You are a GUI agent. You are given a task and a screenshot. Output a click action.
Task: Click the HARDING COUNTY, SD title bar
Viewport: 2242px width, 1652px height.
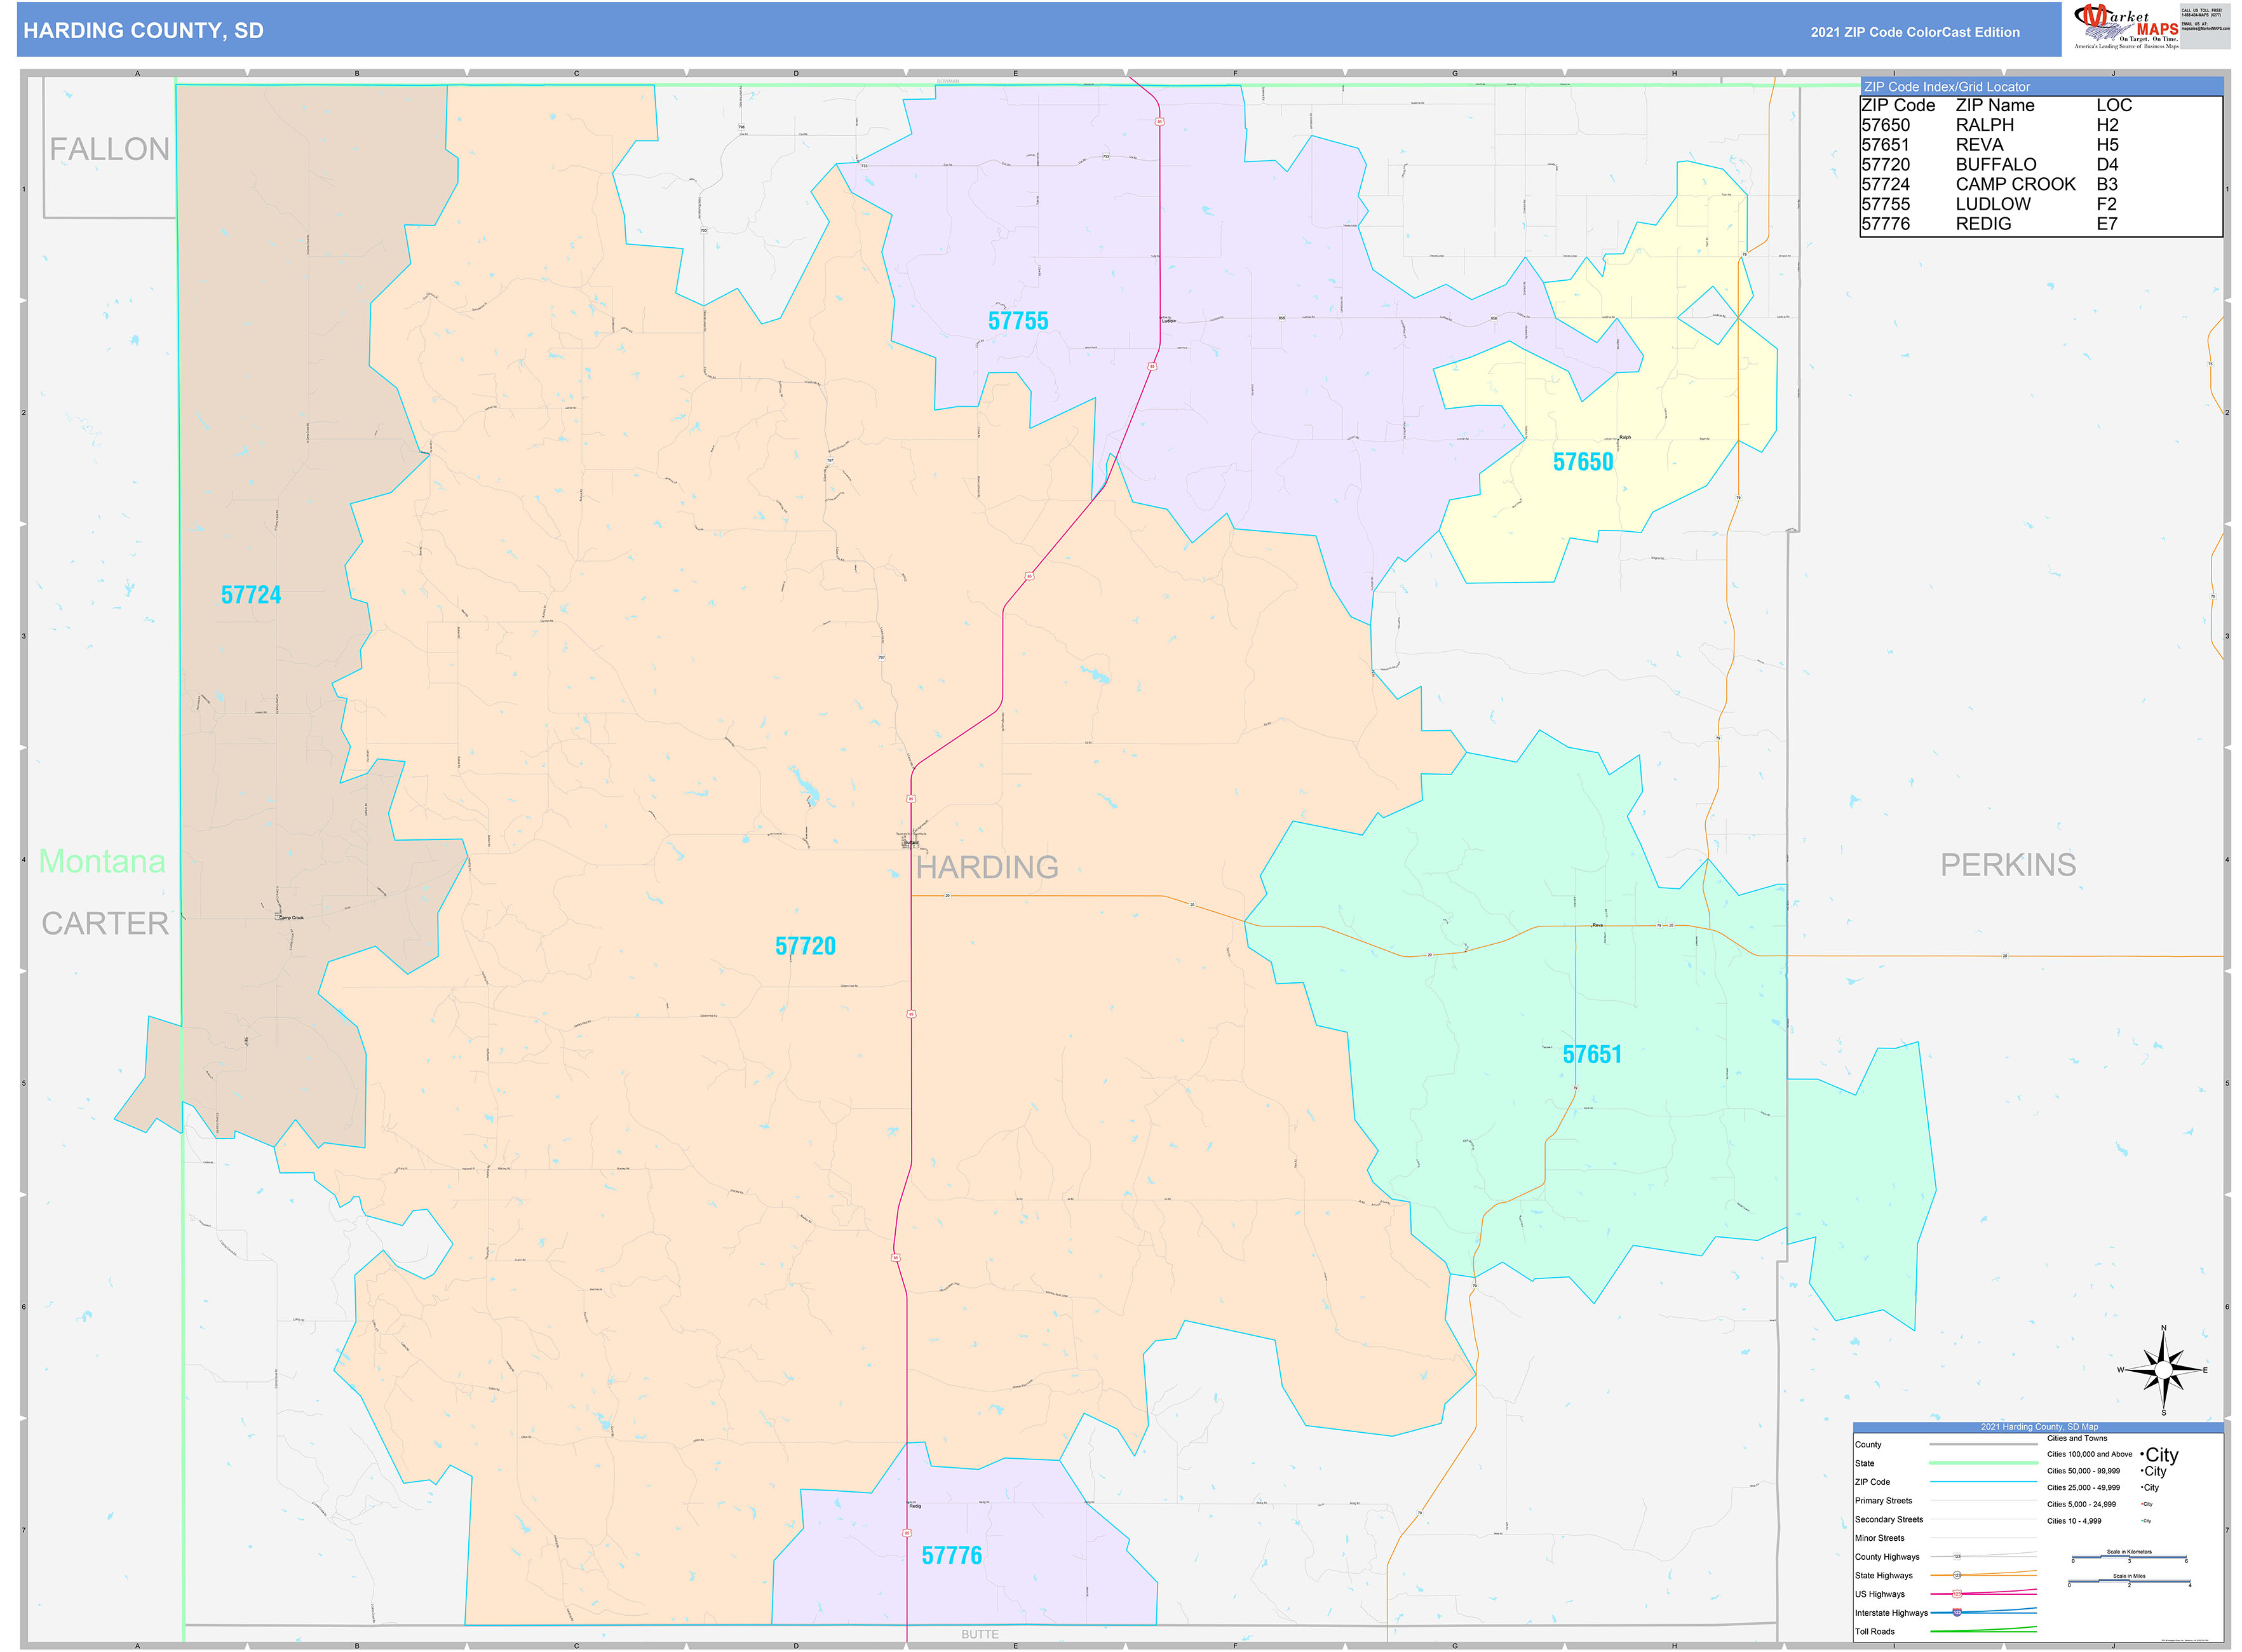pos(143,31)
